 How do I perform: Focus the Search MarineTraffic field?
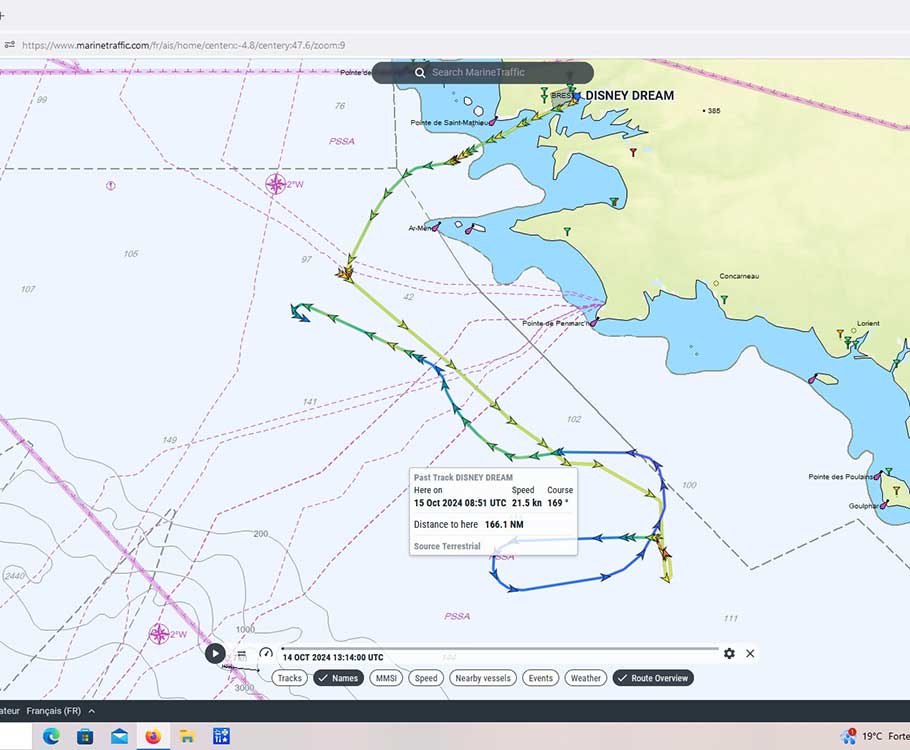483,73
